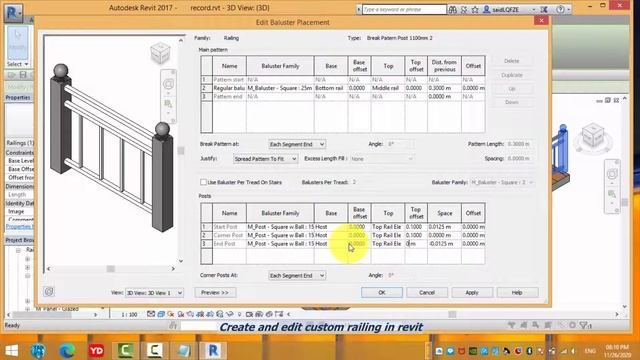
Task: Open the notepad-style taskbar icon
Action: click(184, 350)
